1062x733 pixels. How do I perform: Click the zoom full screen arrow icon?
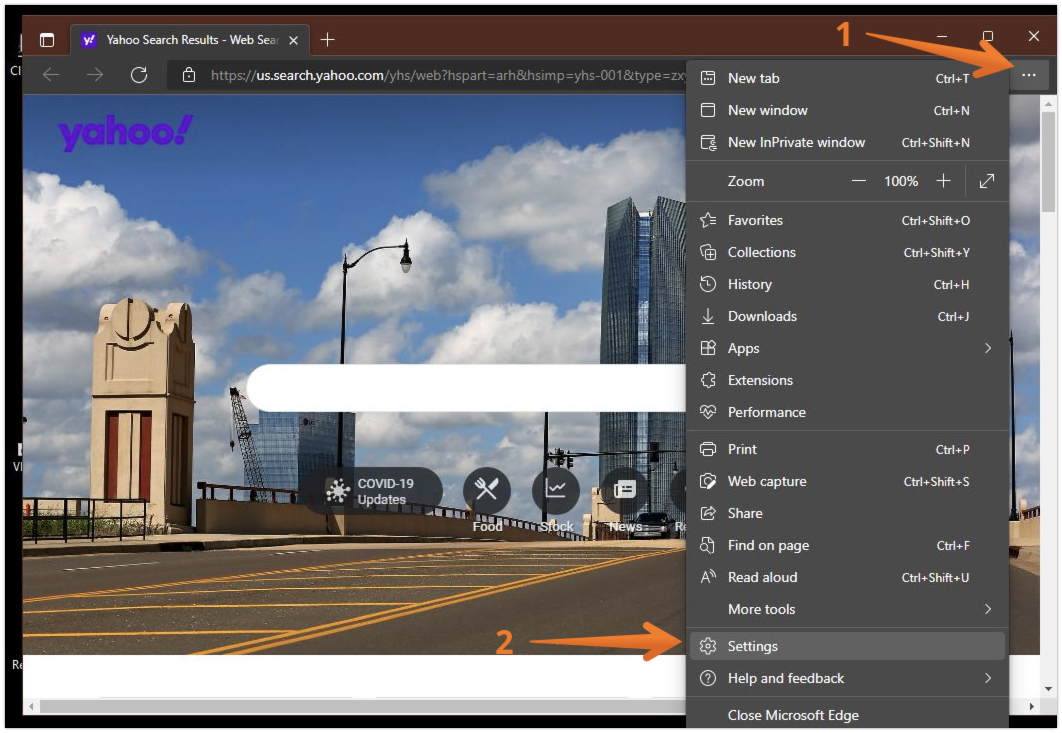[x=987, y=181]
